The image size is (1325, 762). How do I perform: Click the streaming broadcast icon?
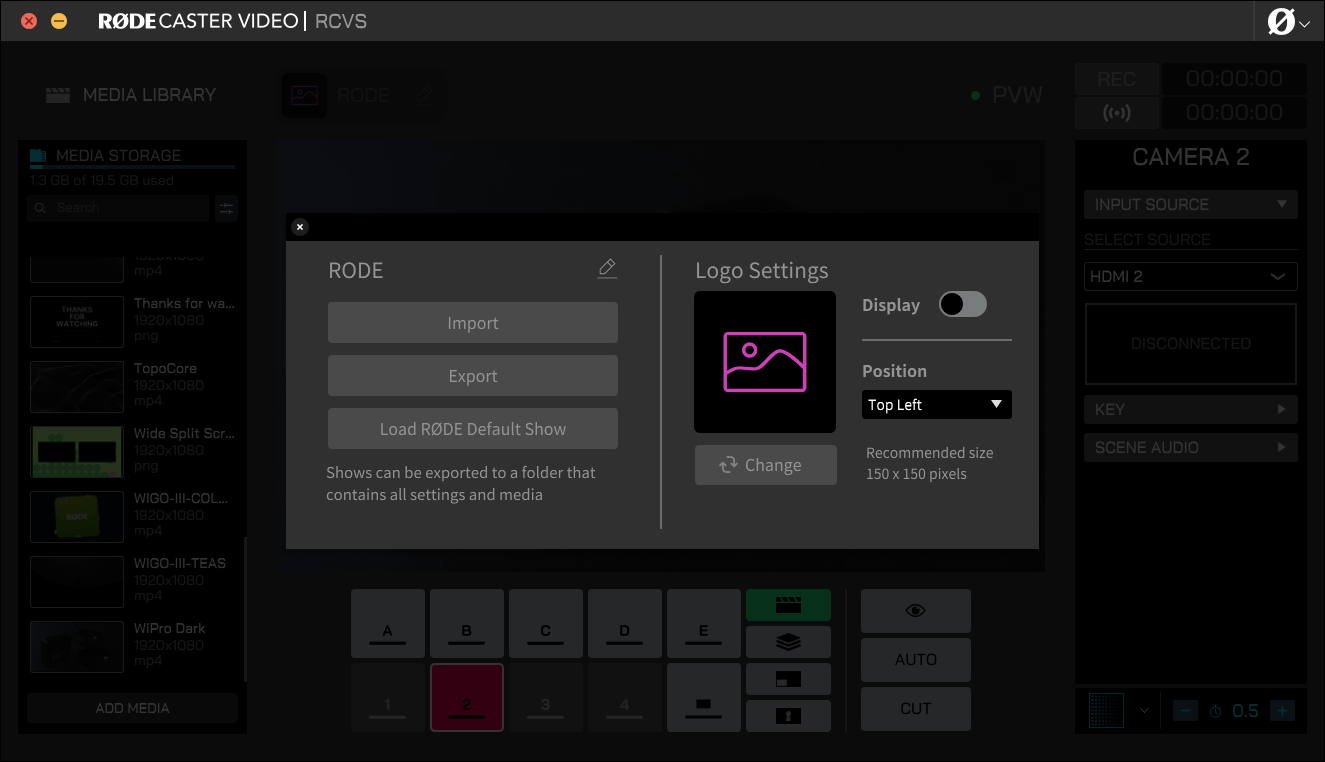1116,113
